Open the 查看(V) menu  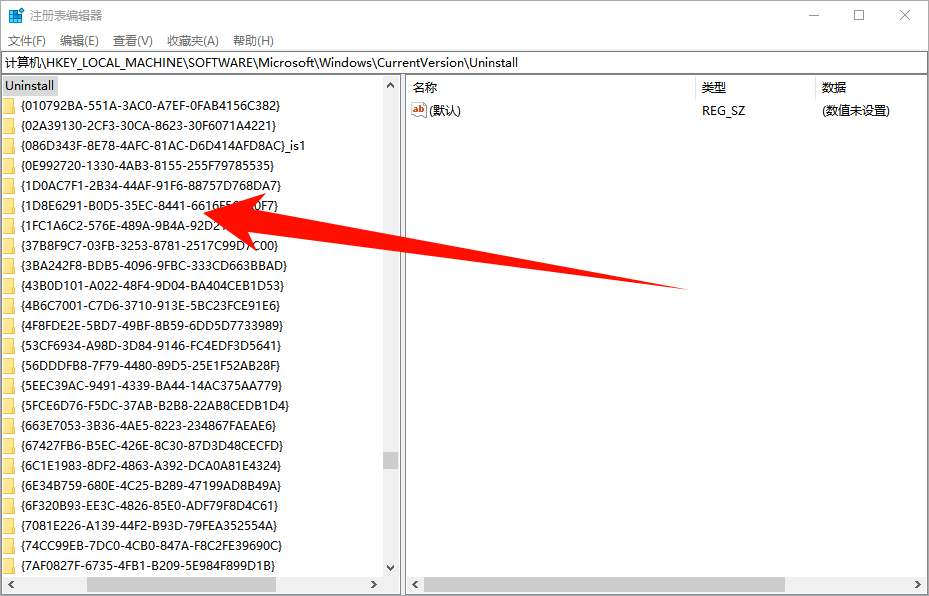(x=133, y=41)
